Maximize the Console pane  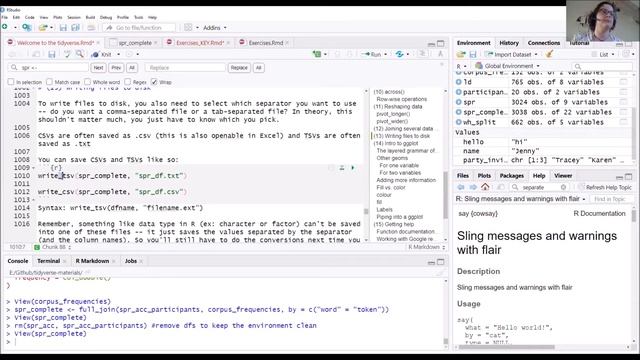click(x=441, y=262)
